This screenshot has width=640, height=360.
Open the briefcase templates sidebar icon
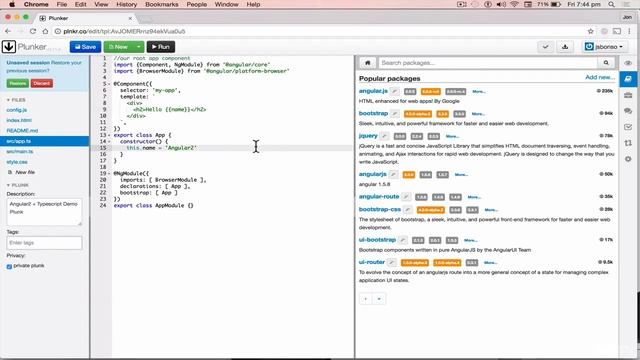628,95
